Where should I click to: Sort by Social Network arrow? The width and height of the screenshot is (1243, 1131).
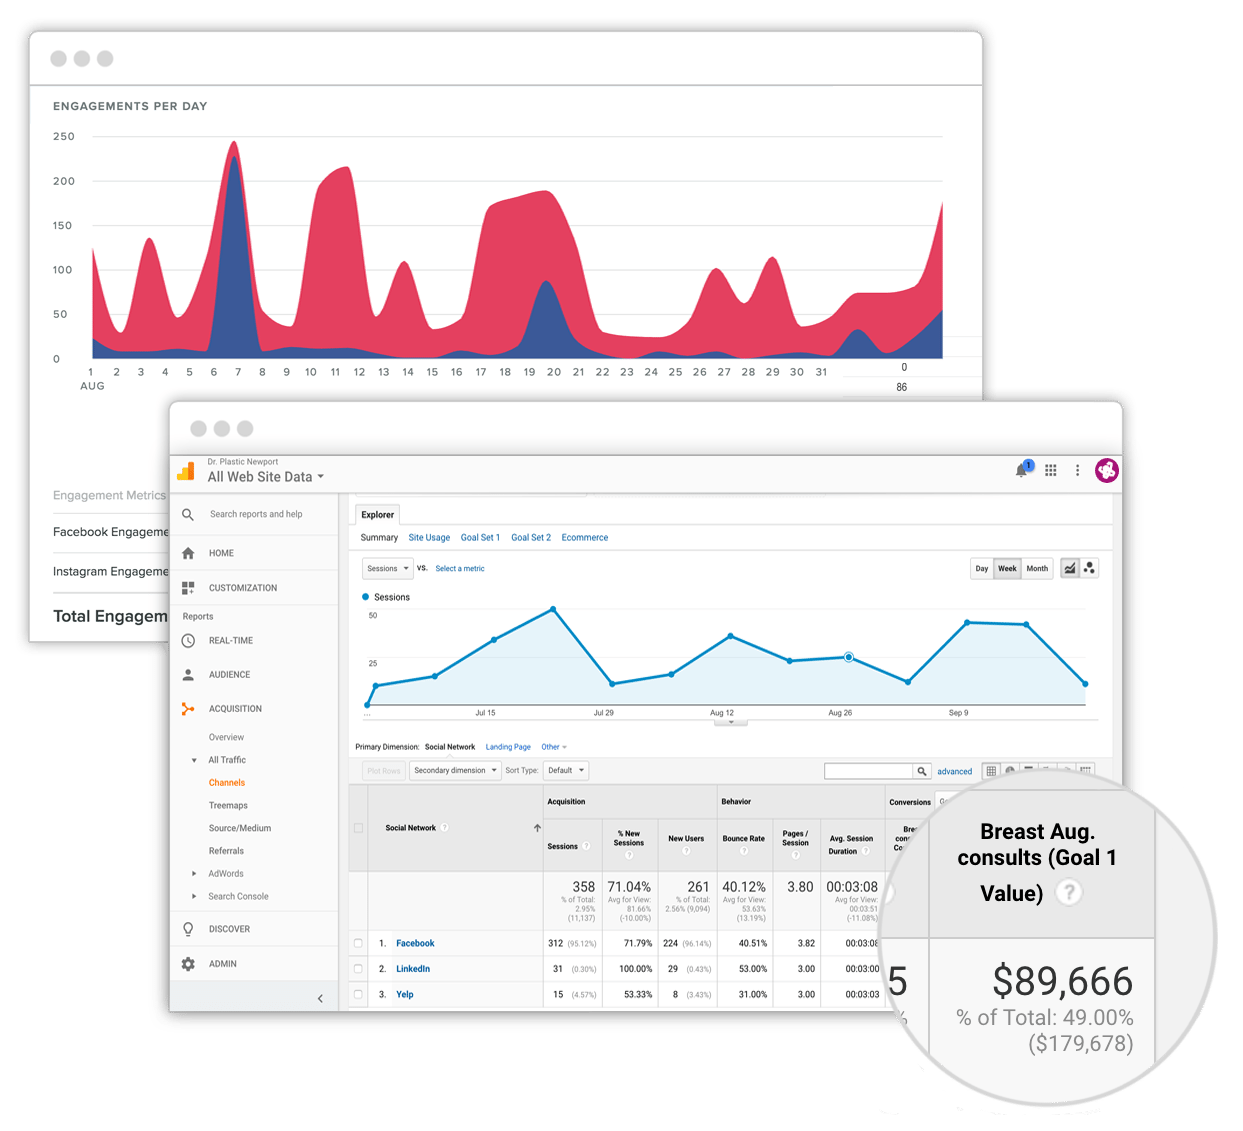[x=537, y=828]
